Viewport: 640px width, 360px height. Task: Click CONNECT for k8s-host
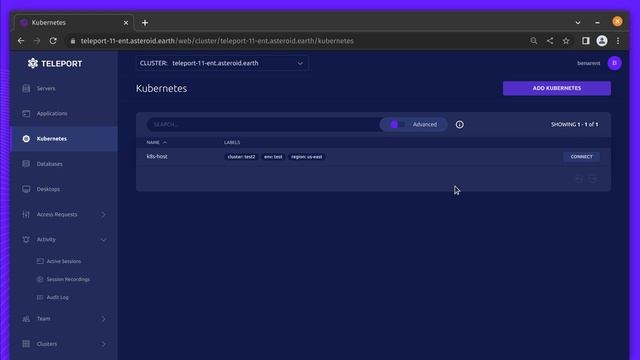click(x=581, y=157)
